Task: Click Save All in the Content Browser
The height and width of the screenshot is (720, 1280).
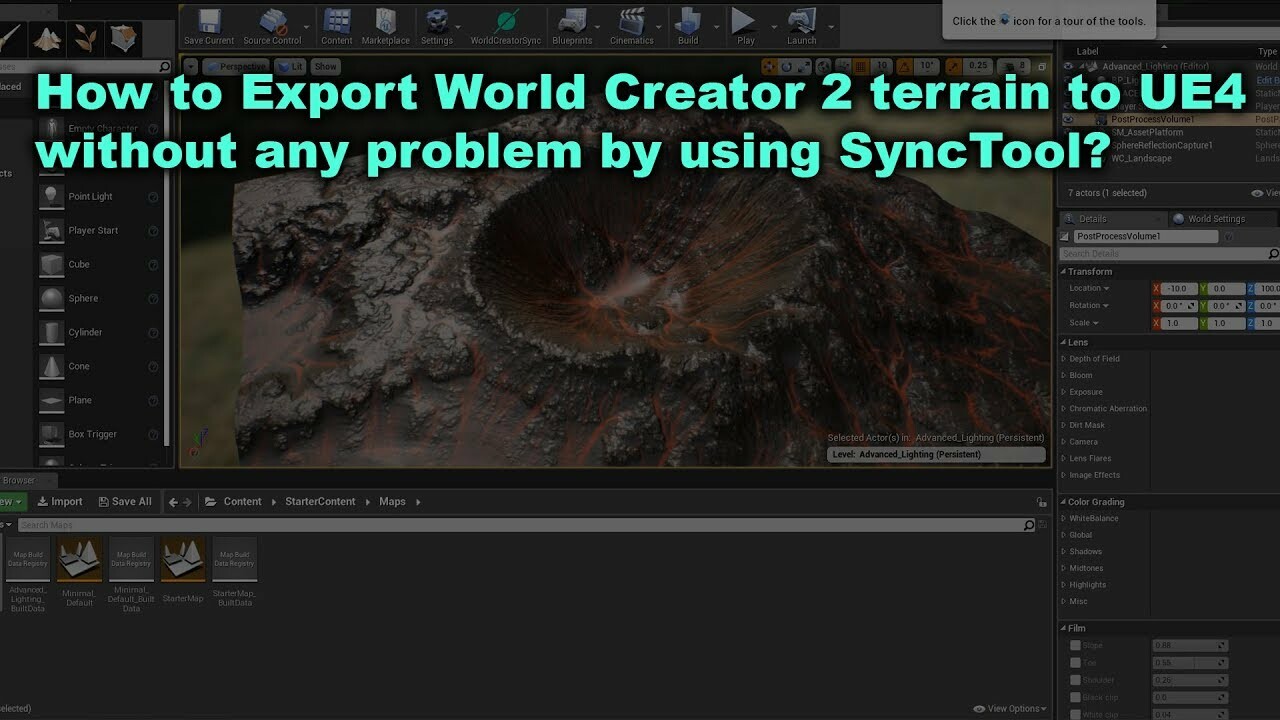Action: tap(125, 501)
